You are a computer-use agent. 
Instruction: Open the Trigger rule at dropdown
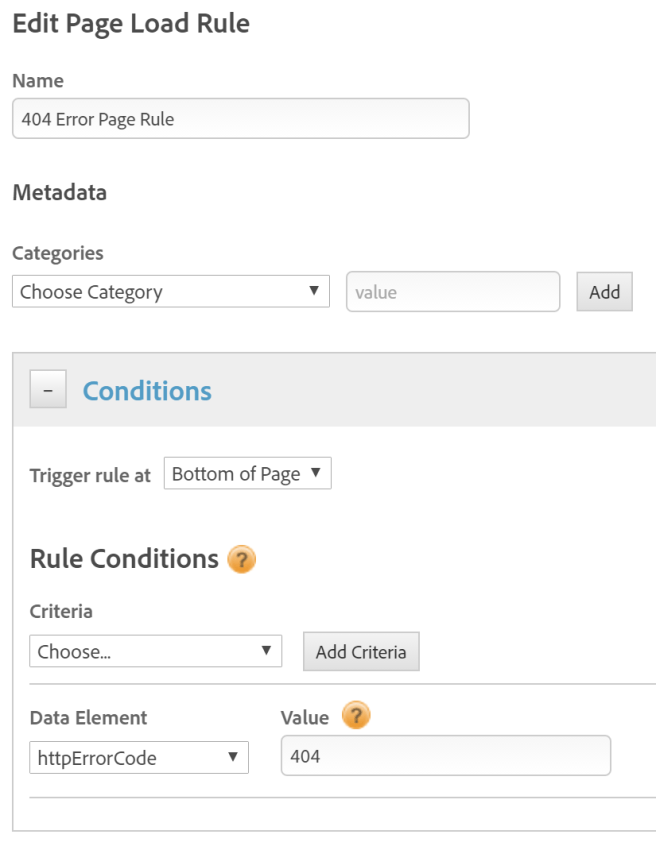click(247, 474)
